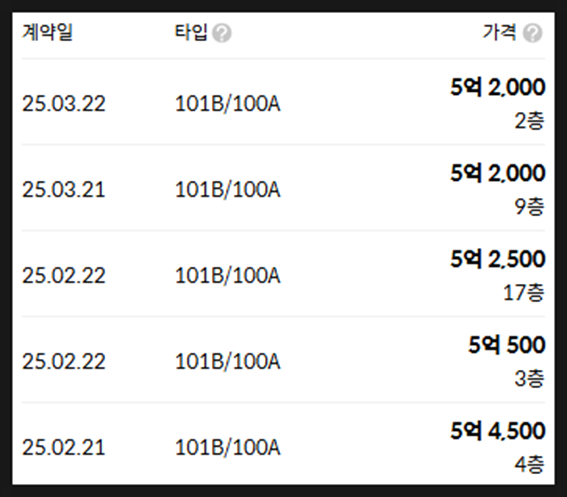This screenshot has width=567, height=497.
Task: Click the 5억 500 price entry
Action: tap(507, 345)
